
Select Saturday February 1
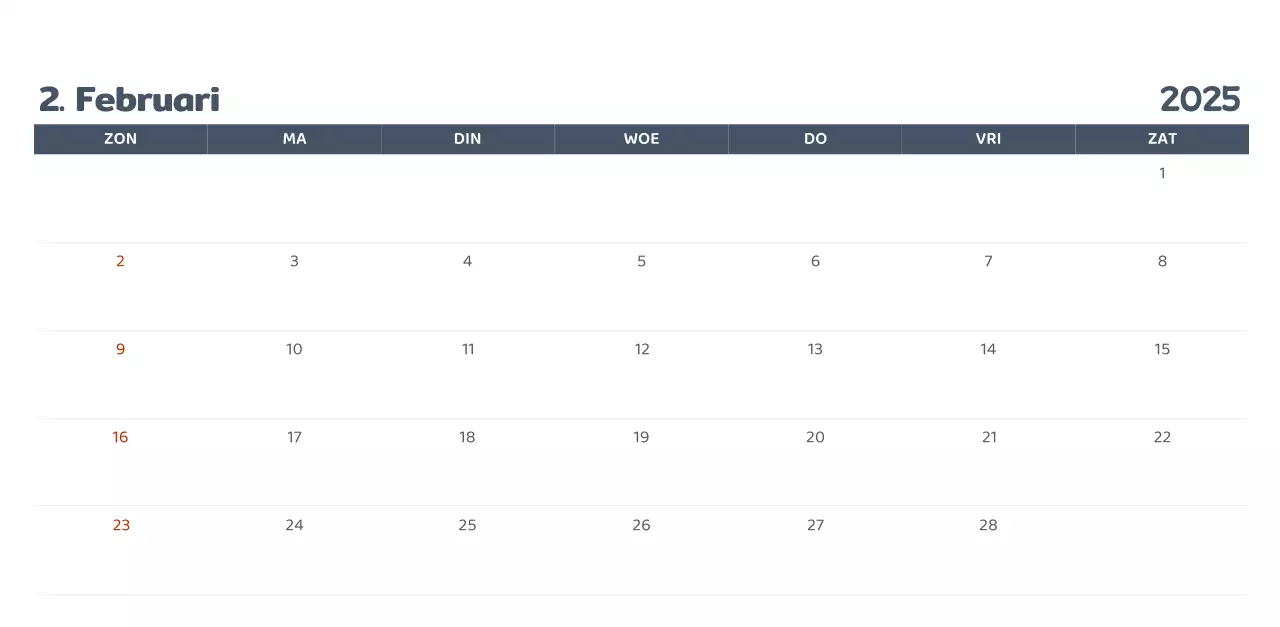(1162, 173)
